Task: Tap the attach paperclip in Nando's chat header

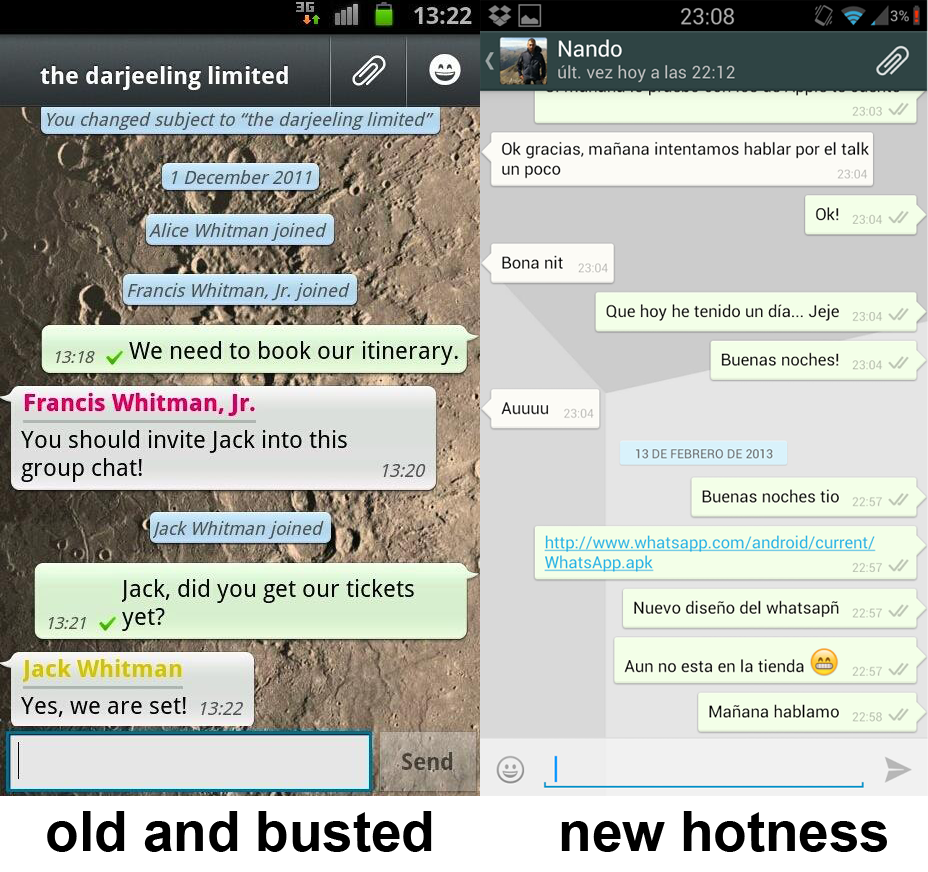Action: (x=892, y=61)
